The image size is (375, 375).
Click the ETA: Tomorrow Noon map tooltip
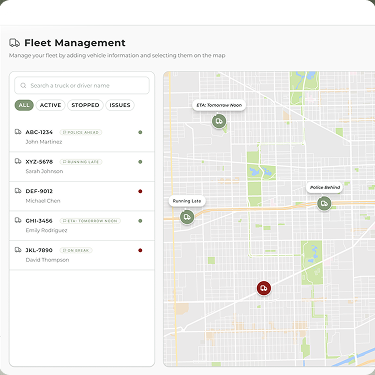(219, 105)
